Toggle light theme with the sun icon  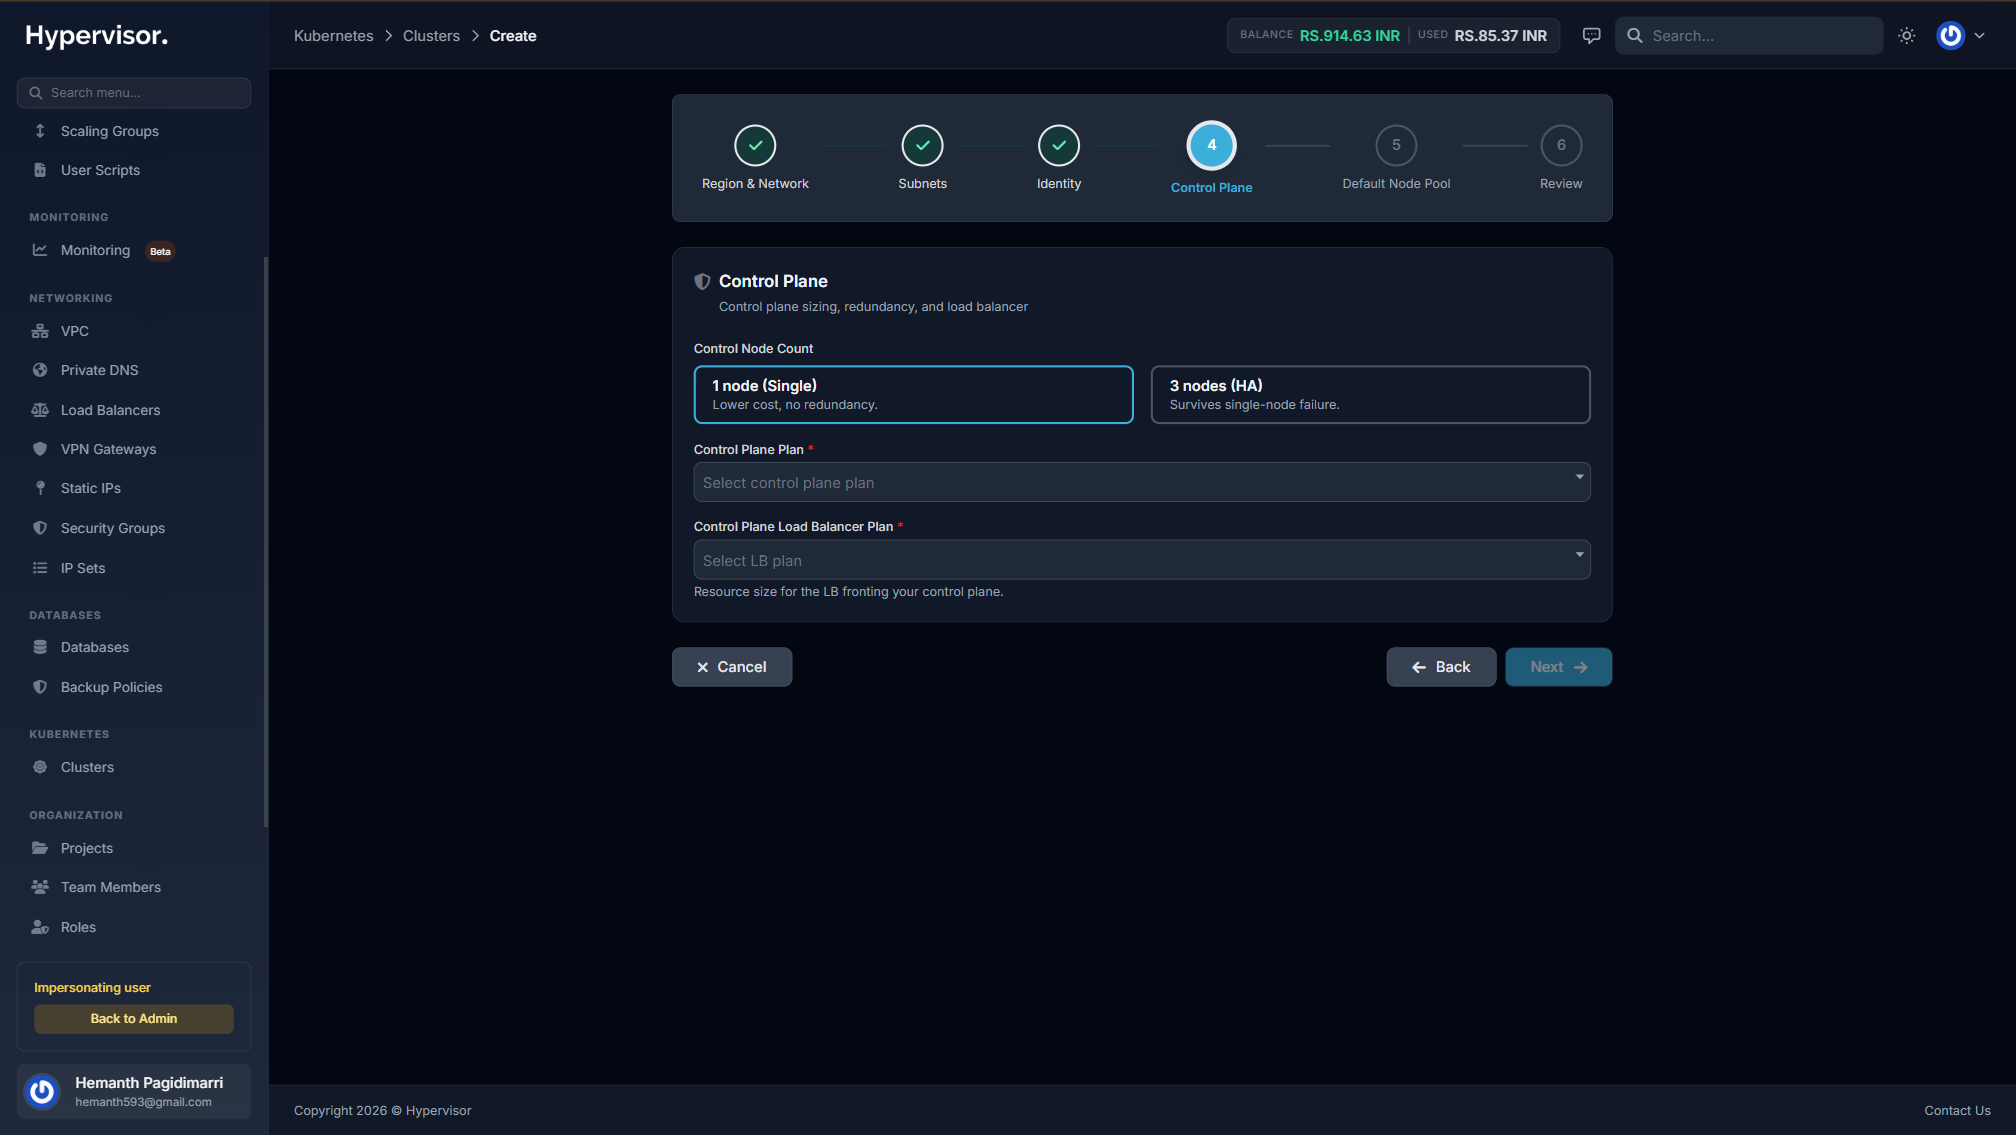click(1907, 35)
